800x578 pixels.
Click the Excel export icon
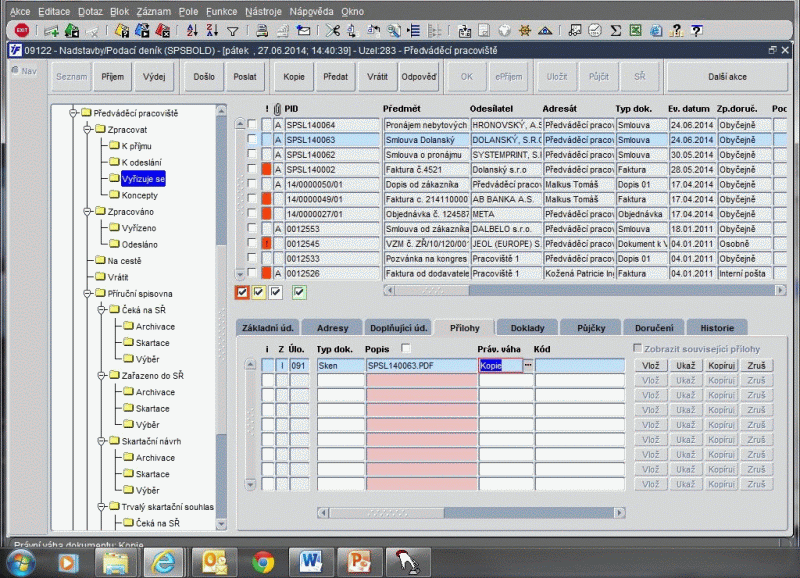[635, 31]
